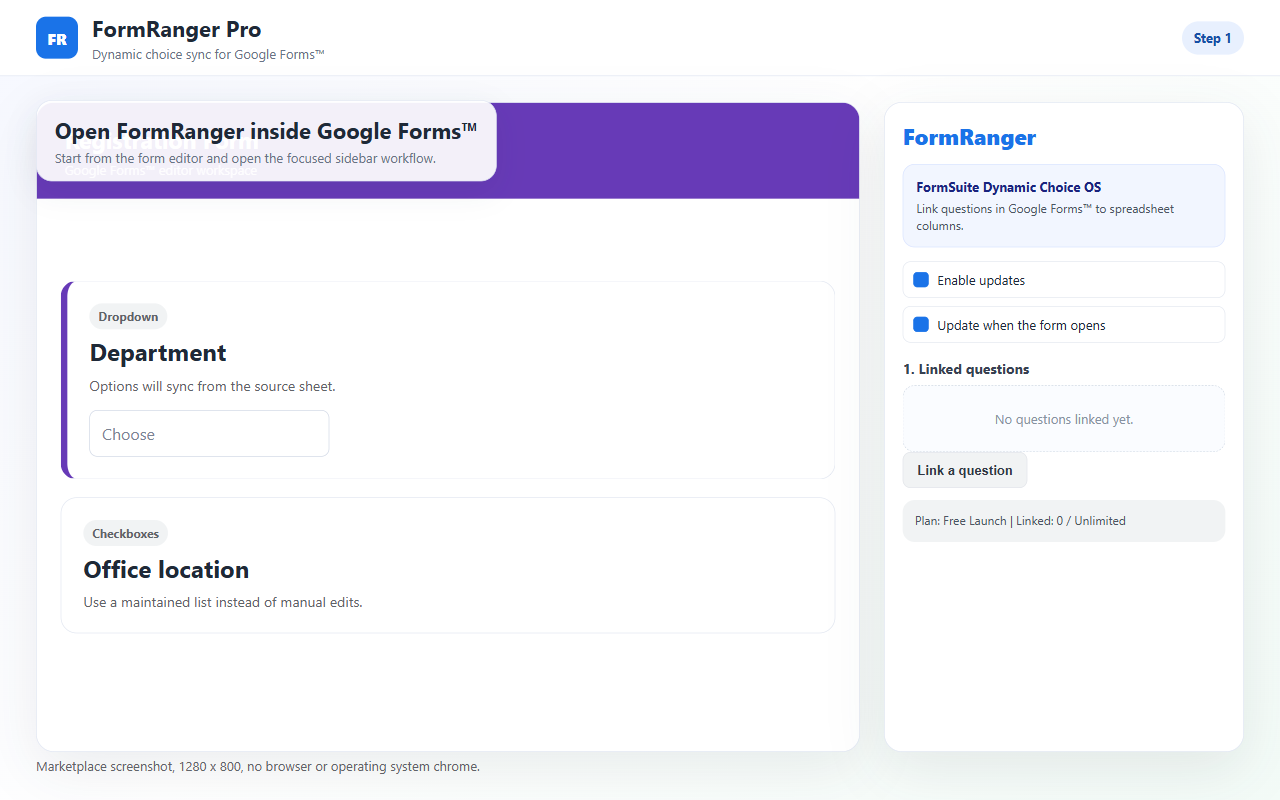Viewport: 1280px width, 800px height.
Task: Click 'Open FormRanger inside Google Forms' callout title
Action: coord(266,131)
